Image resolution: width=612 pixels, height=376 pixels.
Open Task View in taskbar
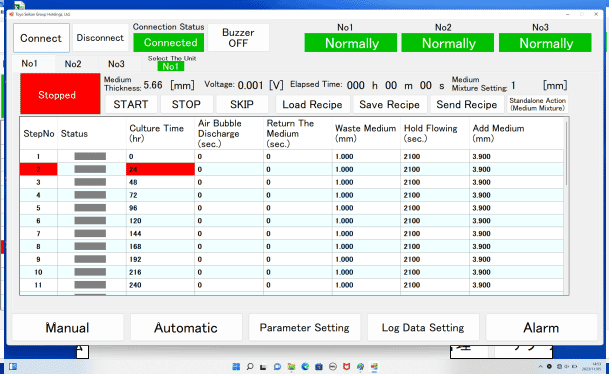[263, 367]
